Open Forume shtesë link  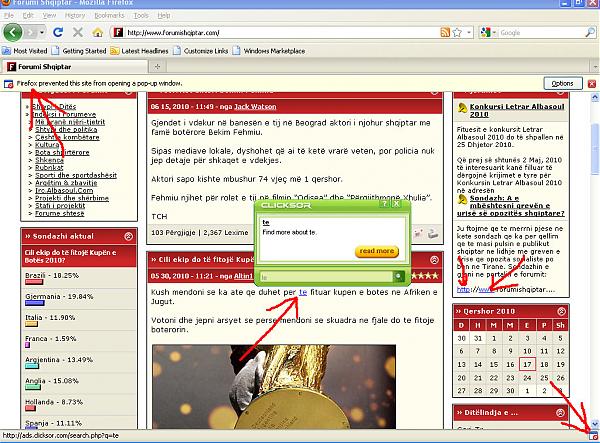(x=59, y=213)
